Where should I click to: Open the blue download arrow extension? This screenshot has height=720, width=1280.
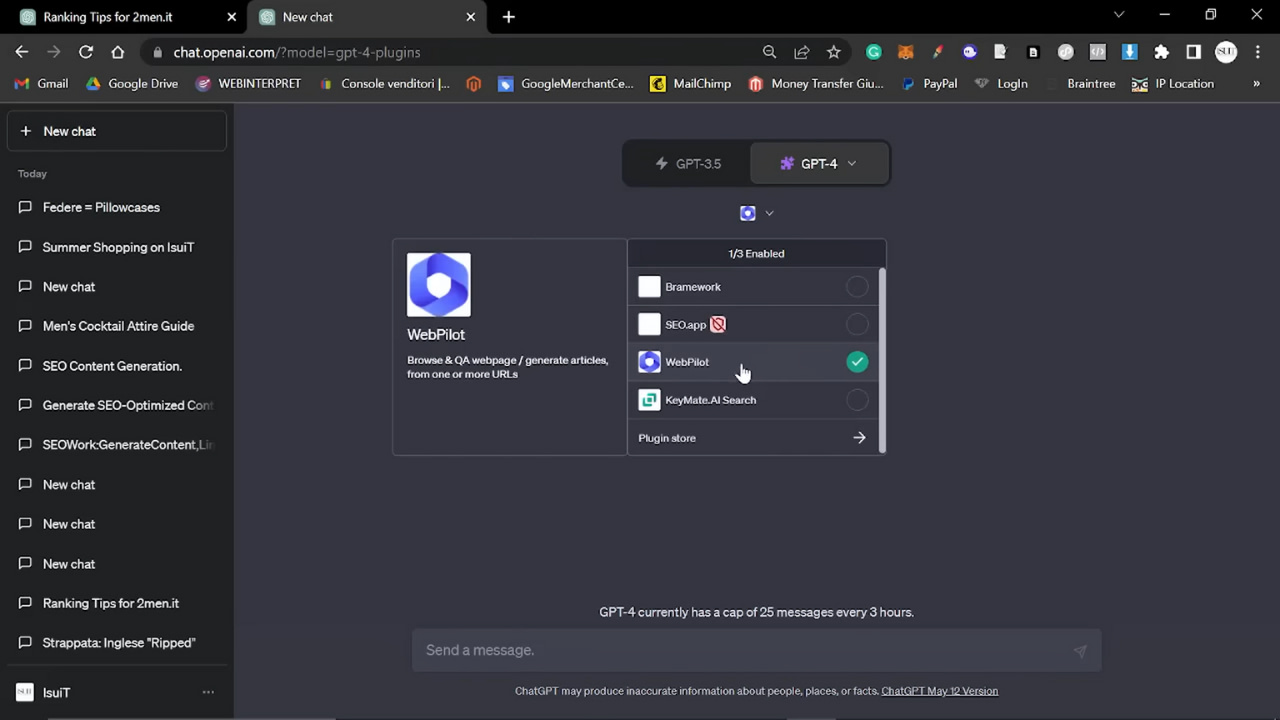tap(1129, 52)
